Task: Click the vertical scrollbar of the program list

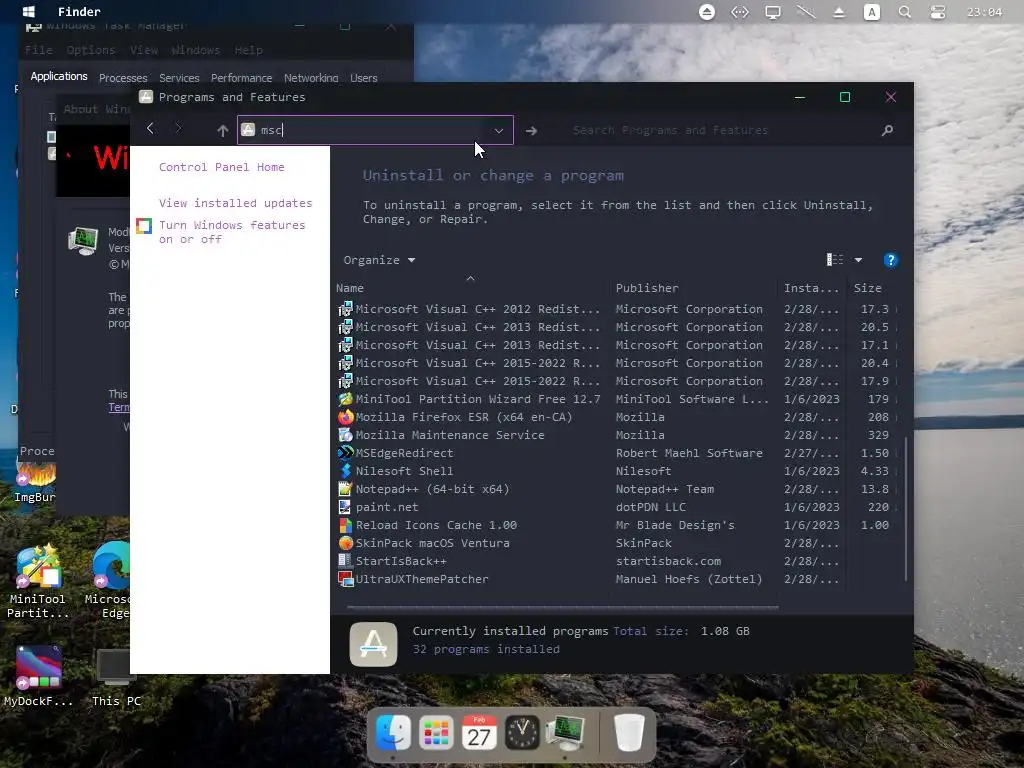Action: point(906,509)
